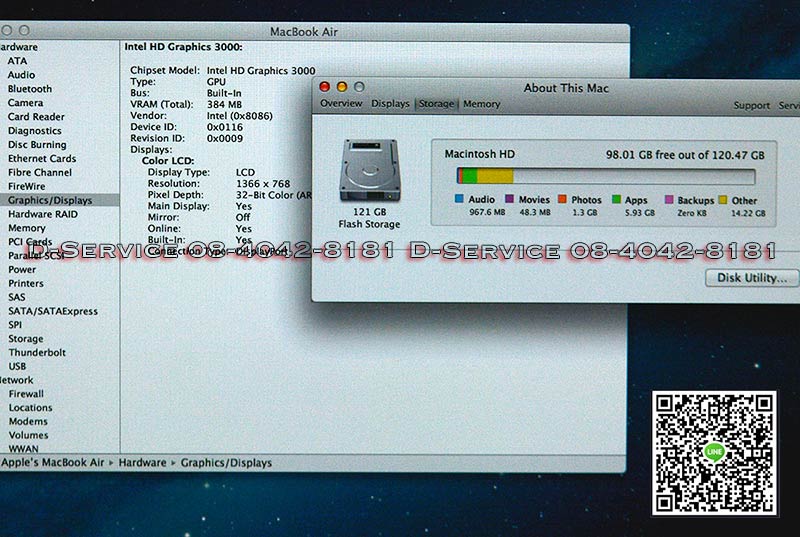Click the blue Audio legend swatch
The width and height of the screenshot is (800, 537).
click(459, 199)
